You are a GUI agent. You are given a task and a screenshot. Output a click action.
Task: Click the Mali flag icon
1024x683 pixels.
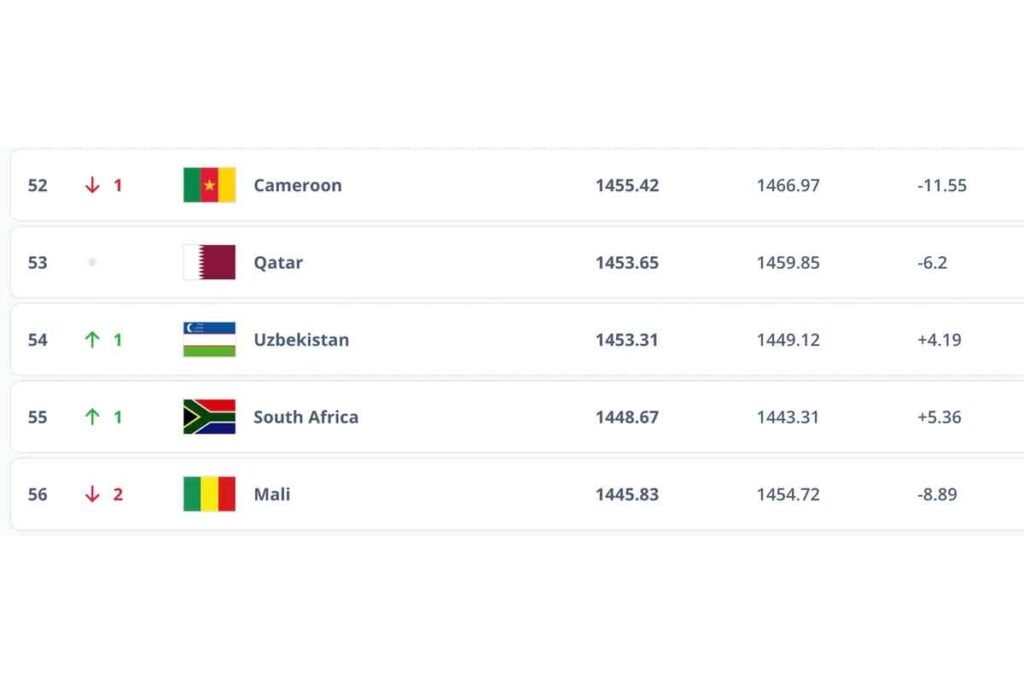click(x=209, y=494)
